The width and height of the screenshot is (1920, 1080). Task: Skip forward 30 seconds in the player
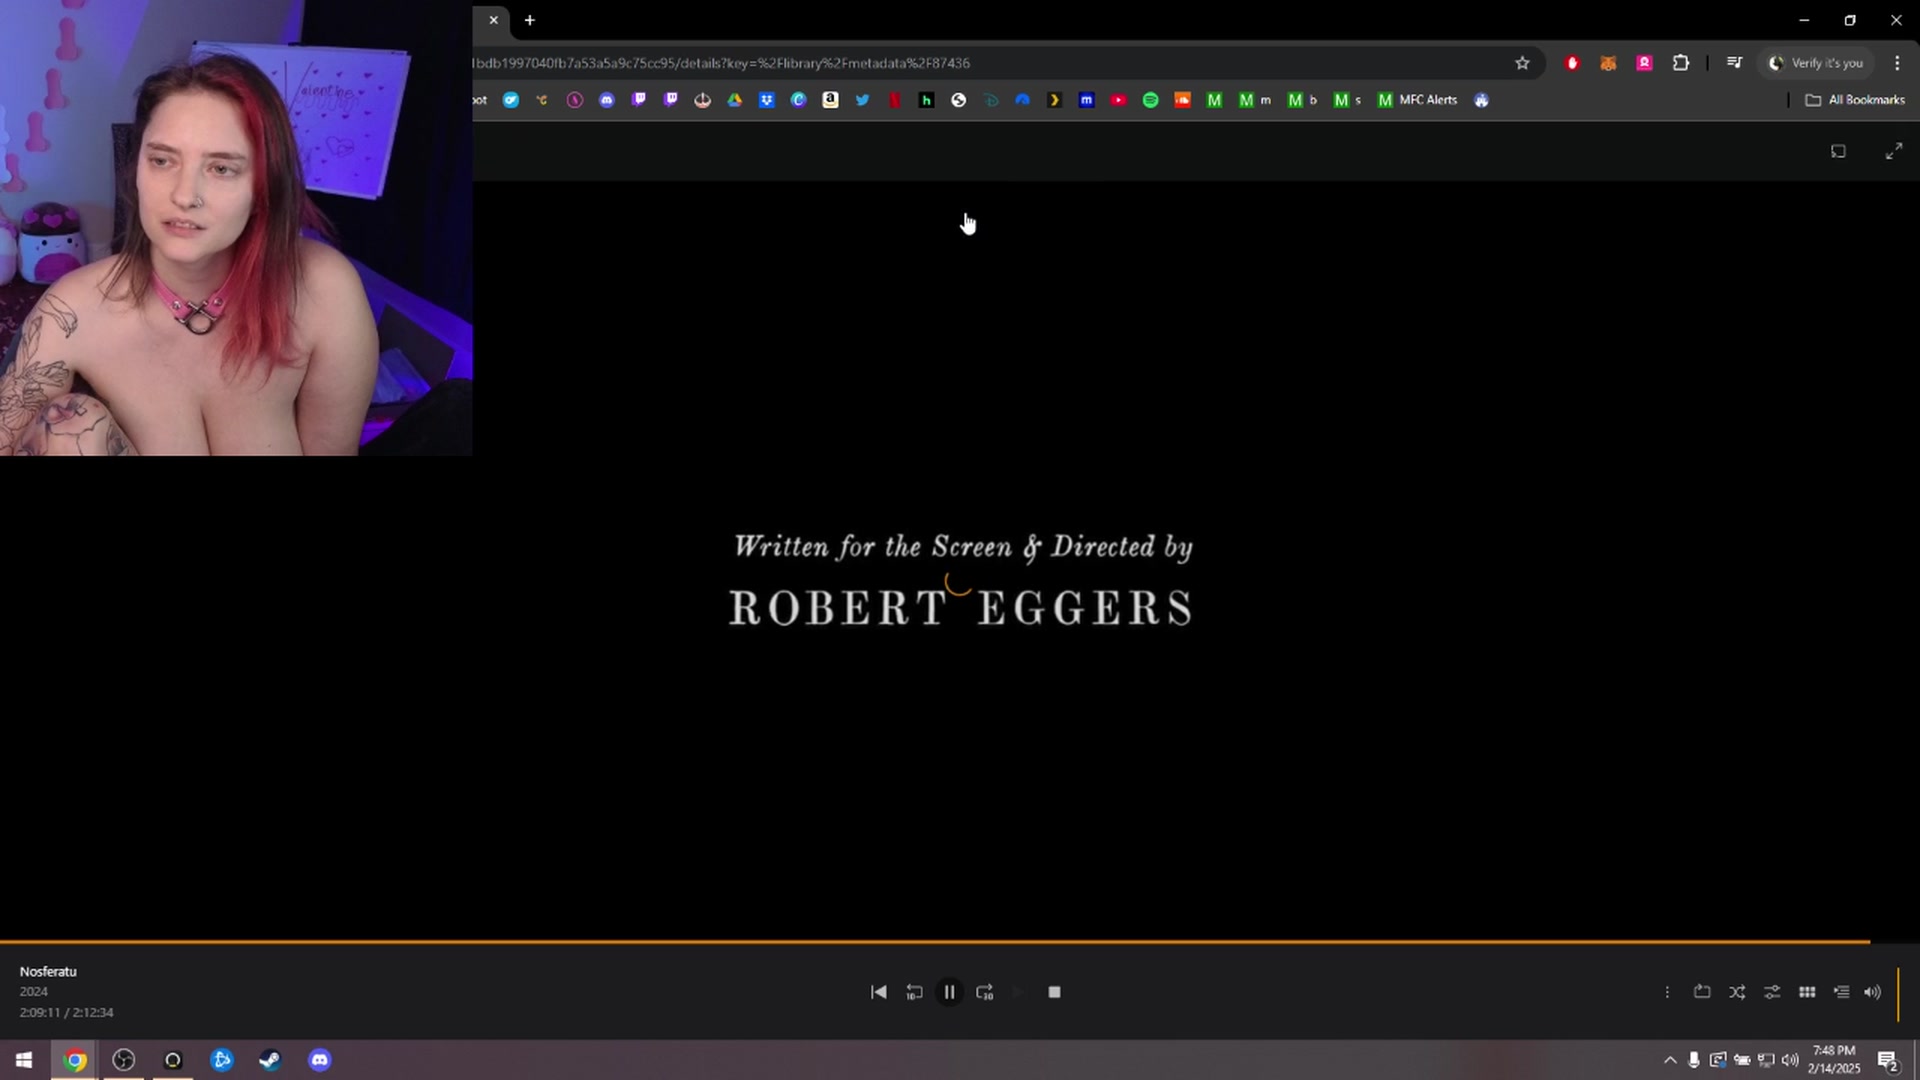click(x=985, y=992)
